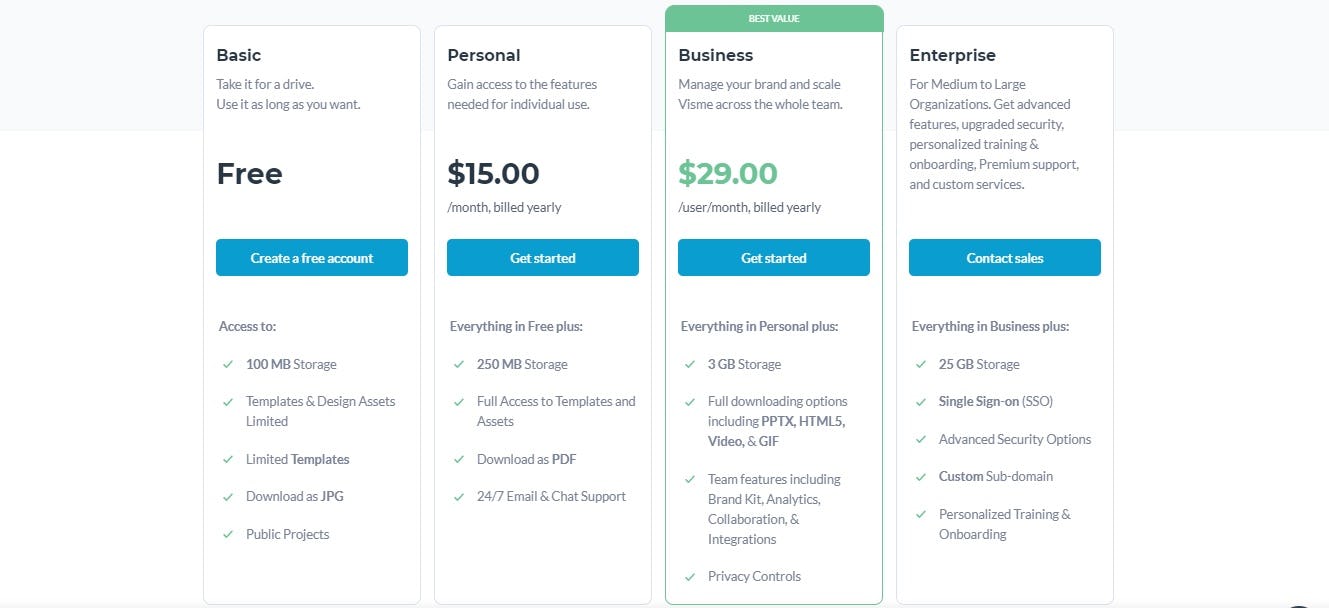Select the Basic plan heading
This screenshot has height=608, width=1329.
click(240, 55)
